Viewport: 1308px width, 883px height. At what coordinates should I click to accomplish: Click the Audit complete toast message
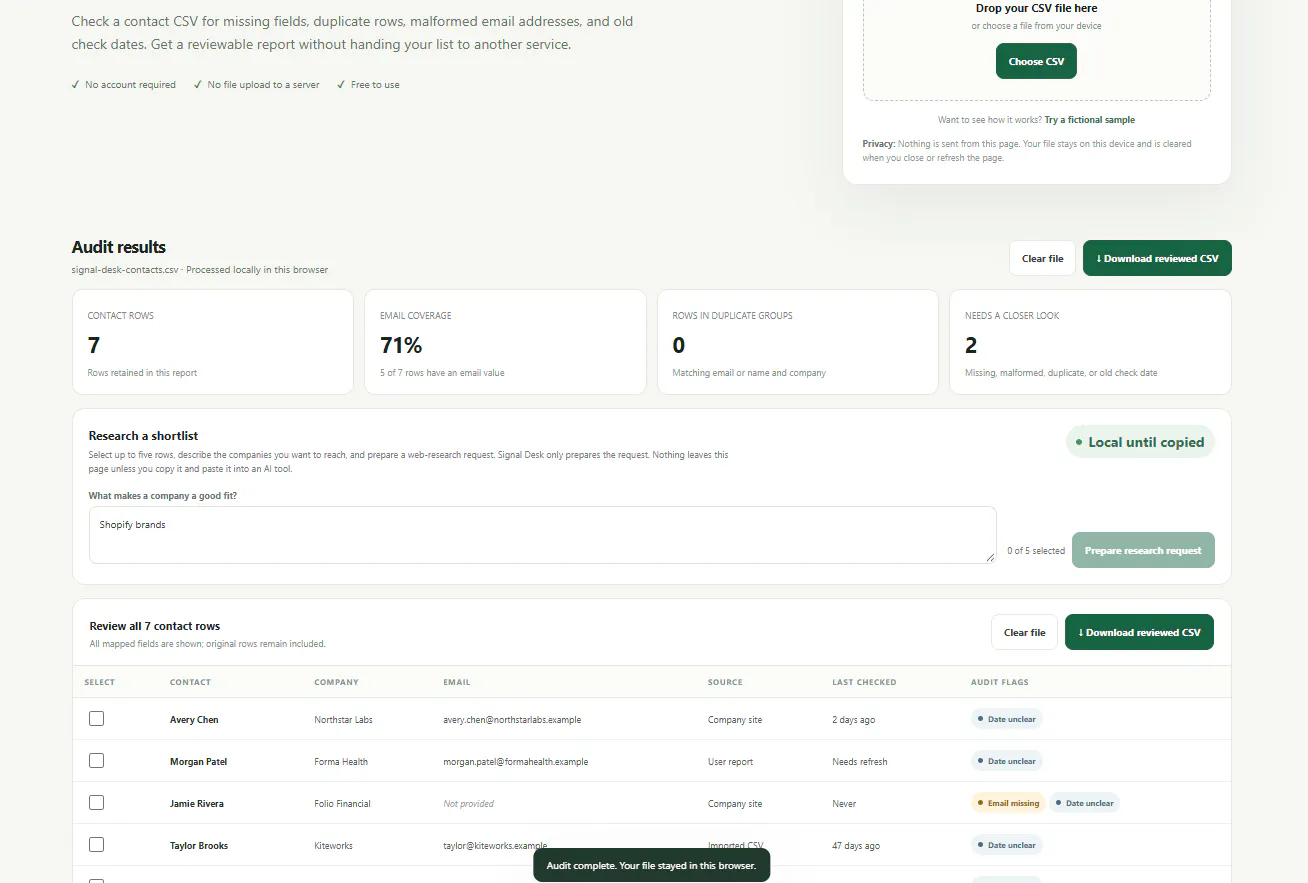652,865
